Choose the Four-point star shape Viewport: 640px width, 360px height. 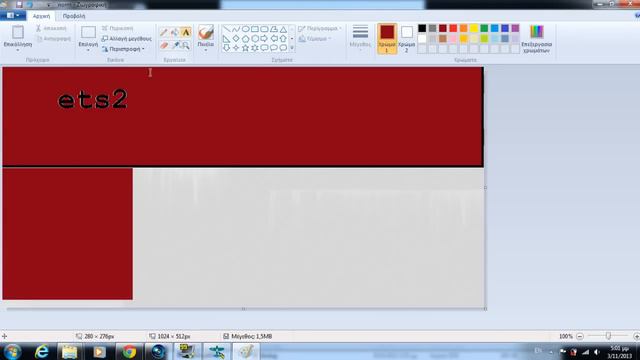(x=236, y=48)
